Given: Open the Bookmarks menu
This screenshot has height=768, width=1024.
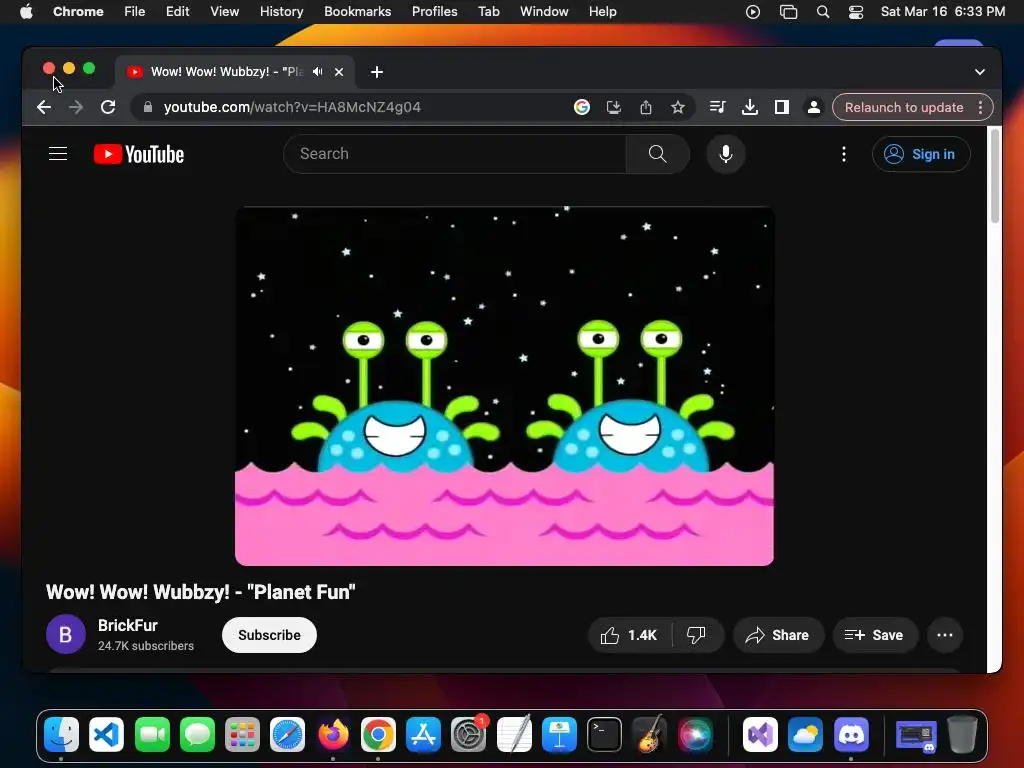Looking at the screenshot, I should [358, 12].
